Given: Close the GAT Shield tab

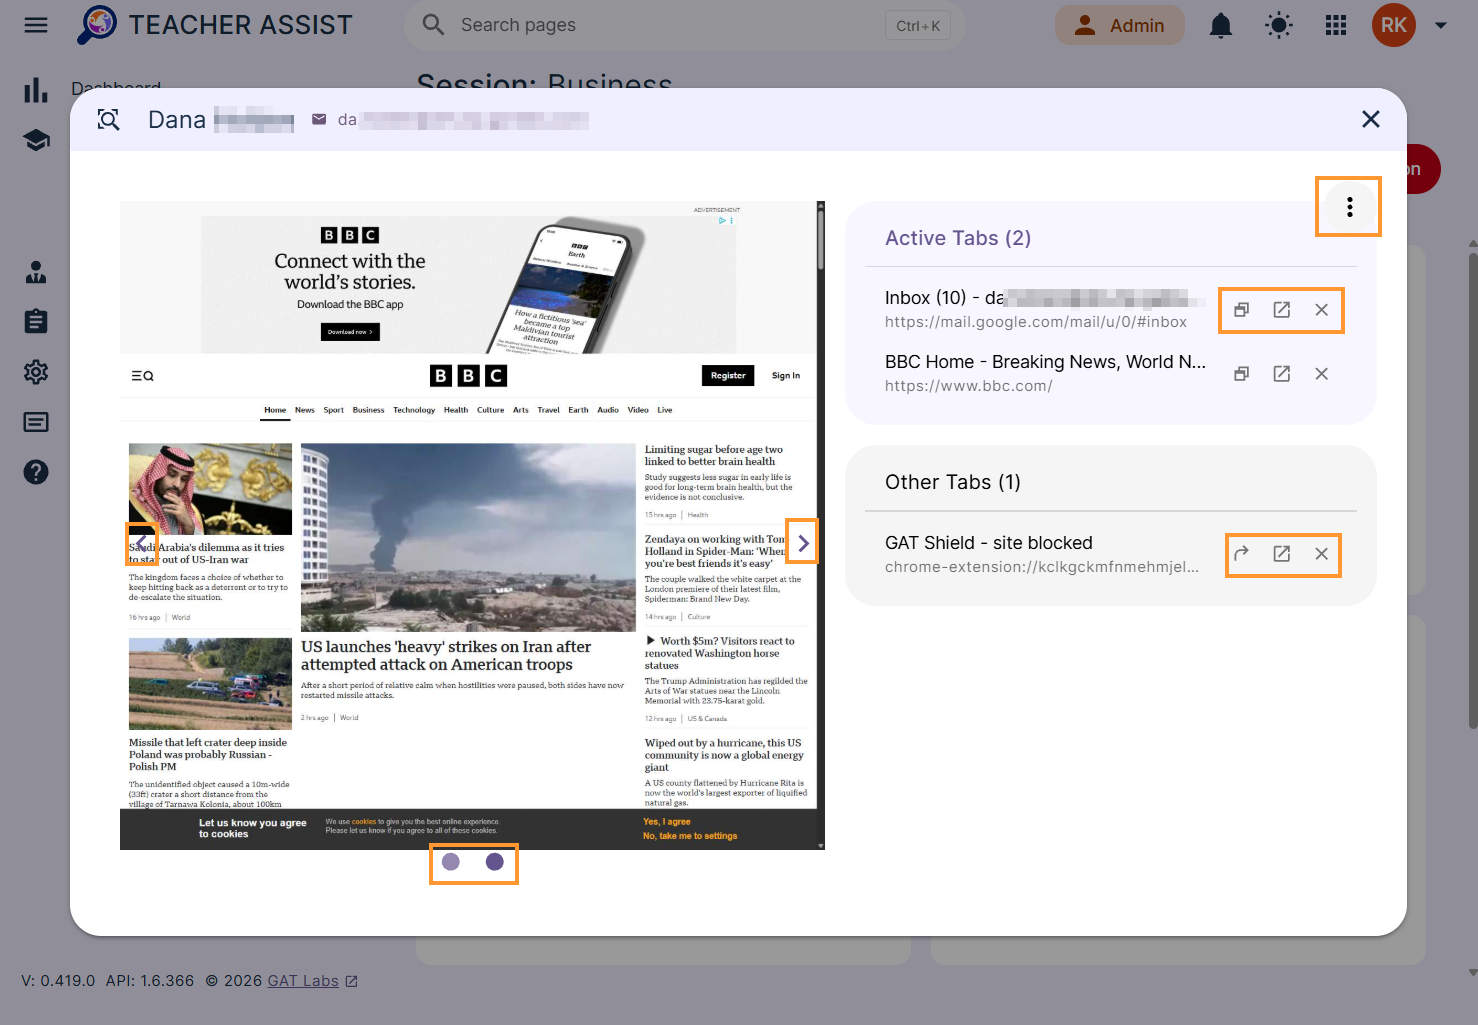Looking at the screenshot, I should (1321, 554).
